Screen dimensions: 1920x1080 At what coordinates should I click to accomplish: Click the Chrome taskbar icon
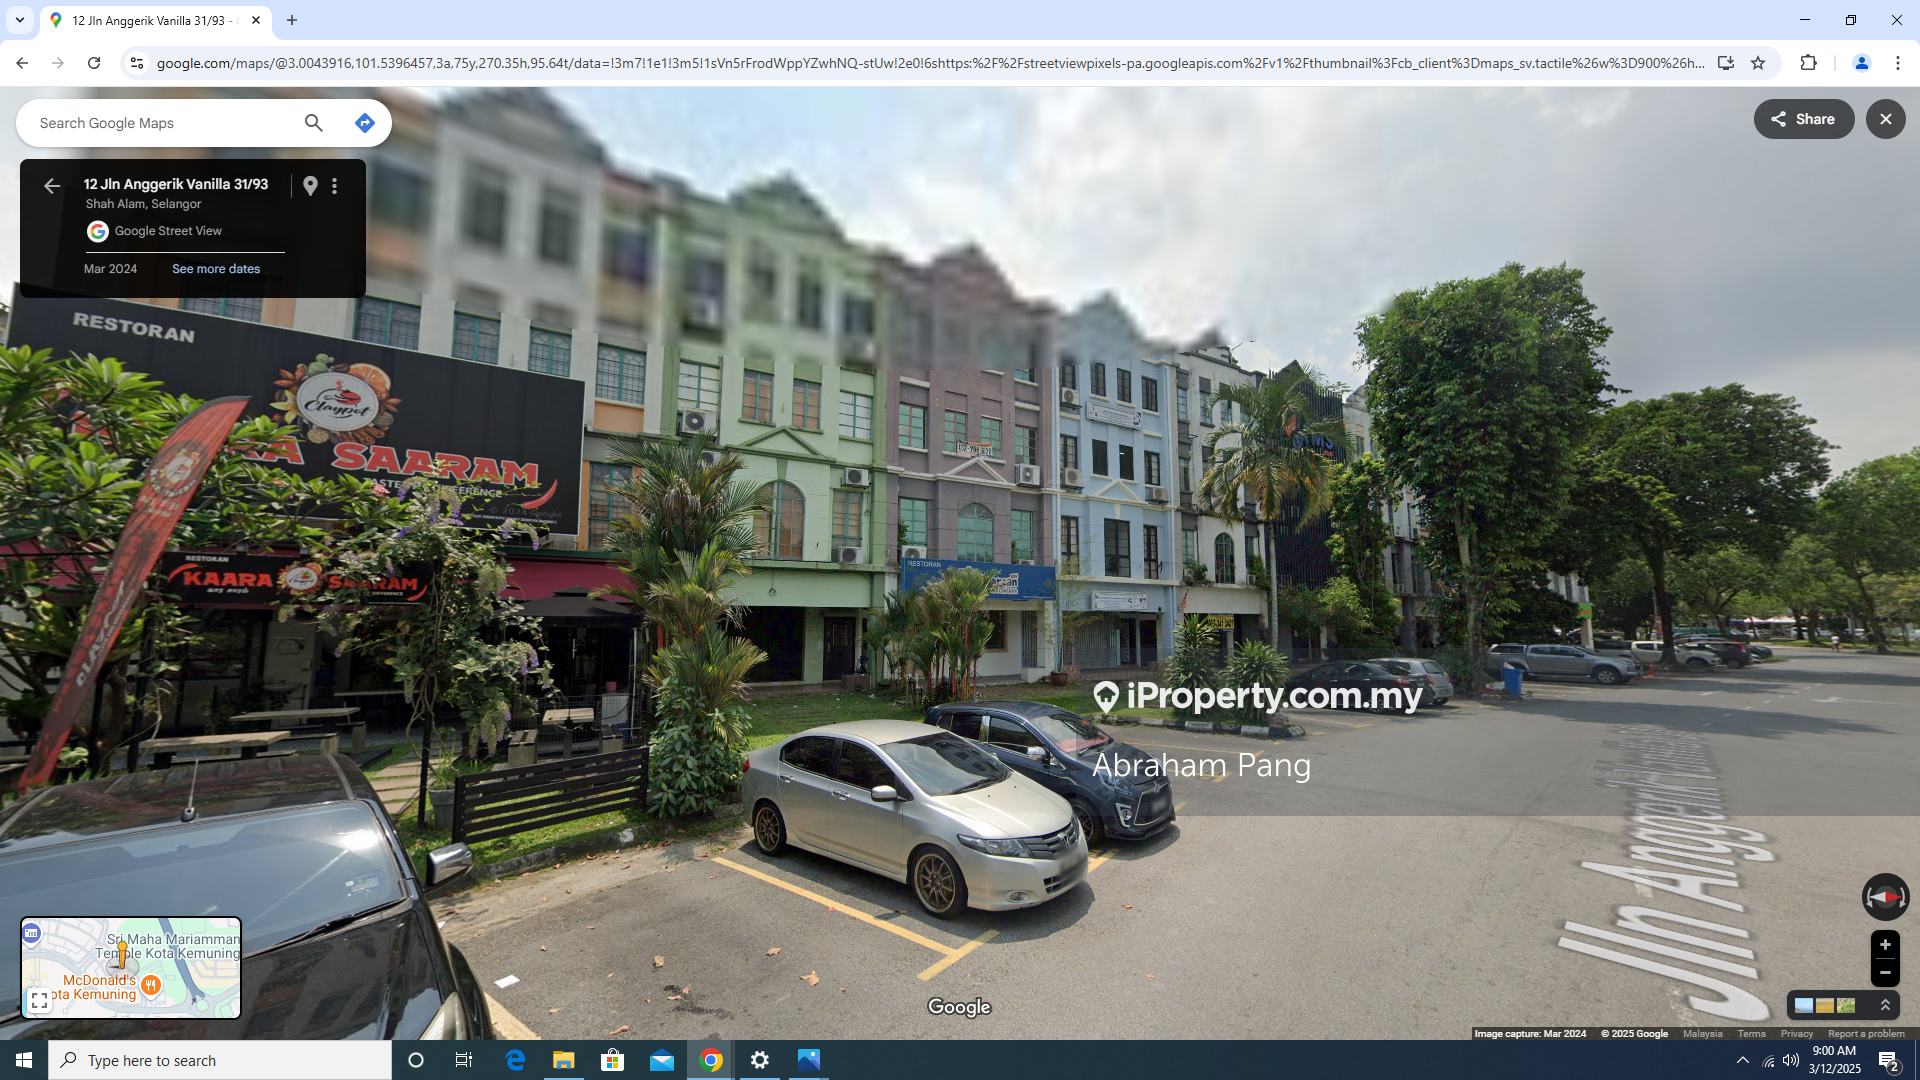[711, 1060]
